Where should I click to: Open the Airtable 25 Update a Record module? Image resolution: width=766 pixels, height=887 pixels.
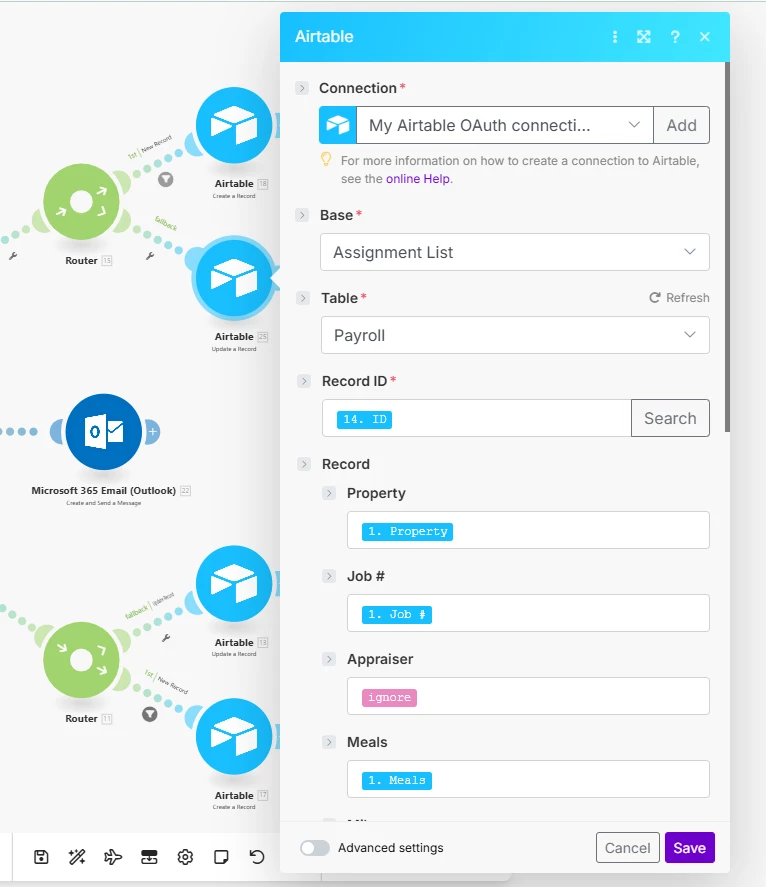click(x=234, y=278)
